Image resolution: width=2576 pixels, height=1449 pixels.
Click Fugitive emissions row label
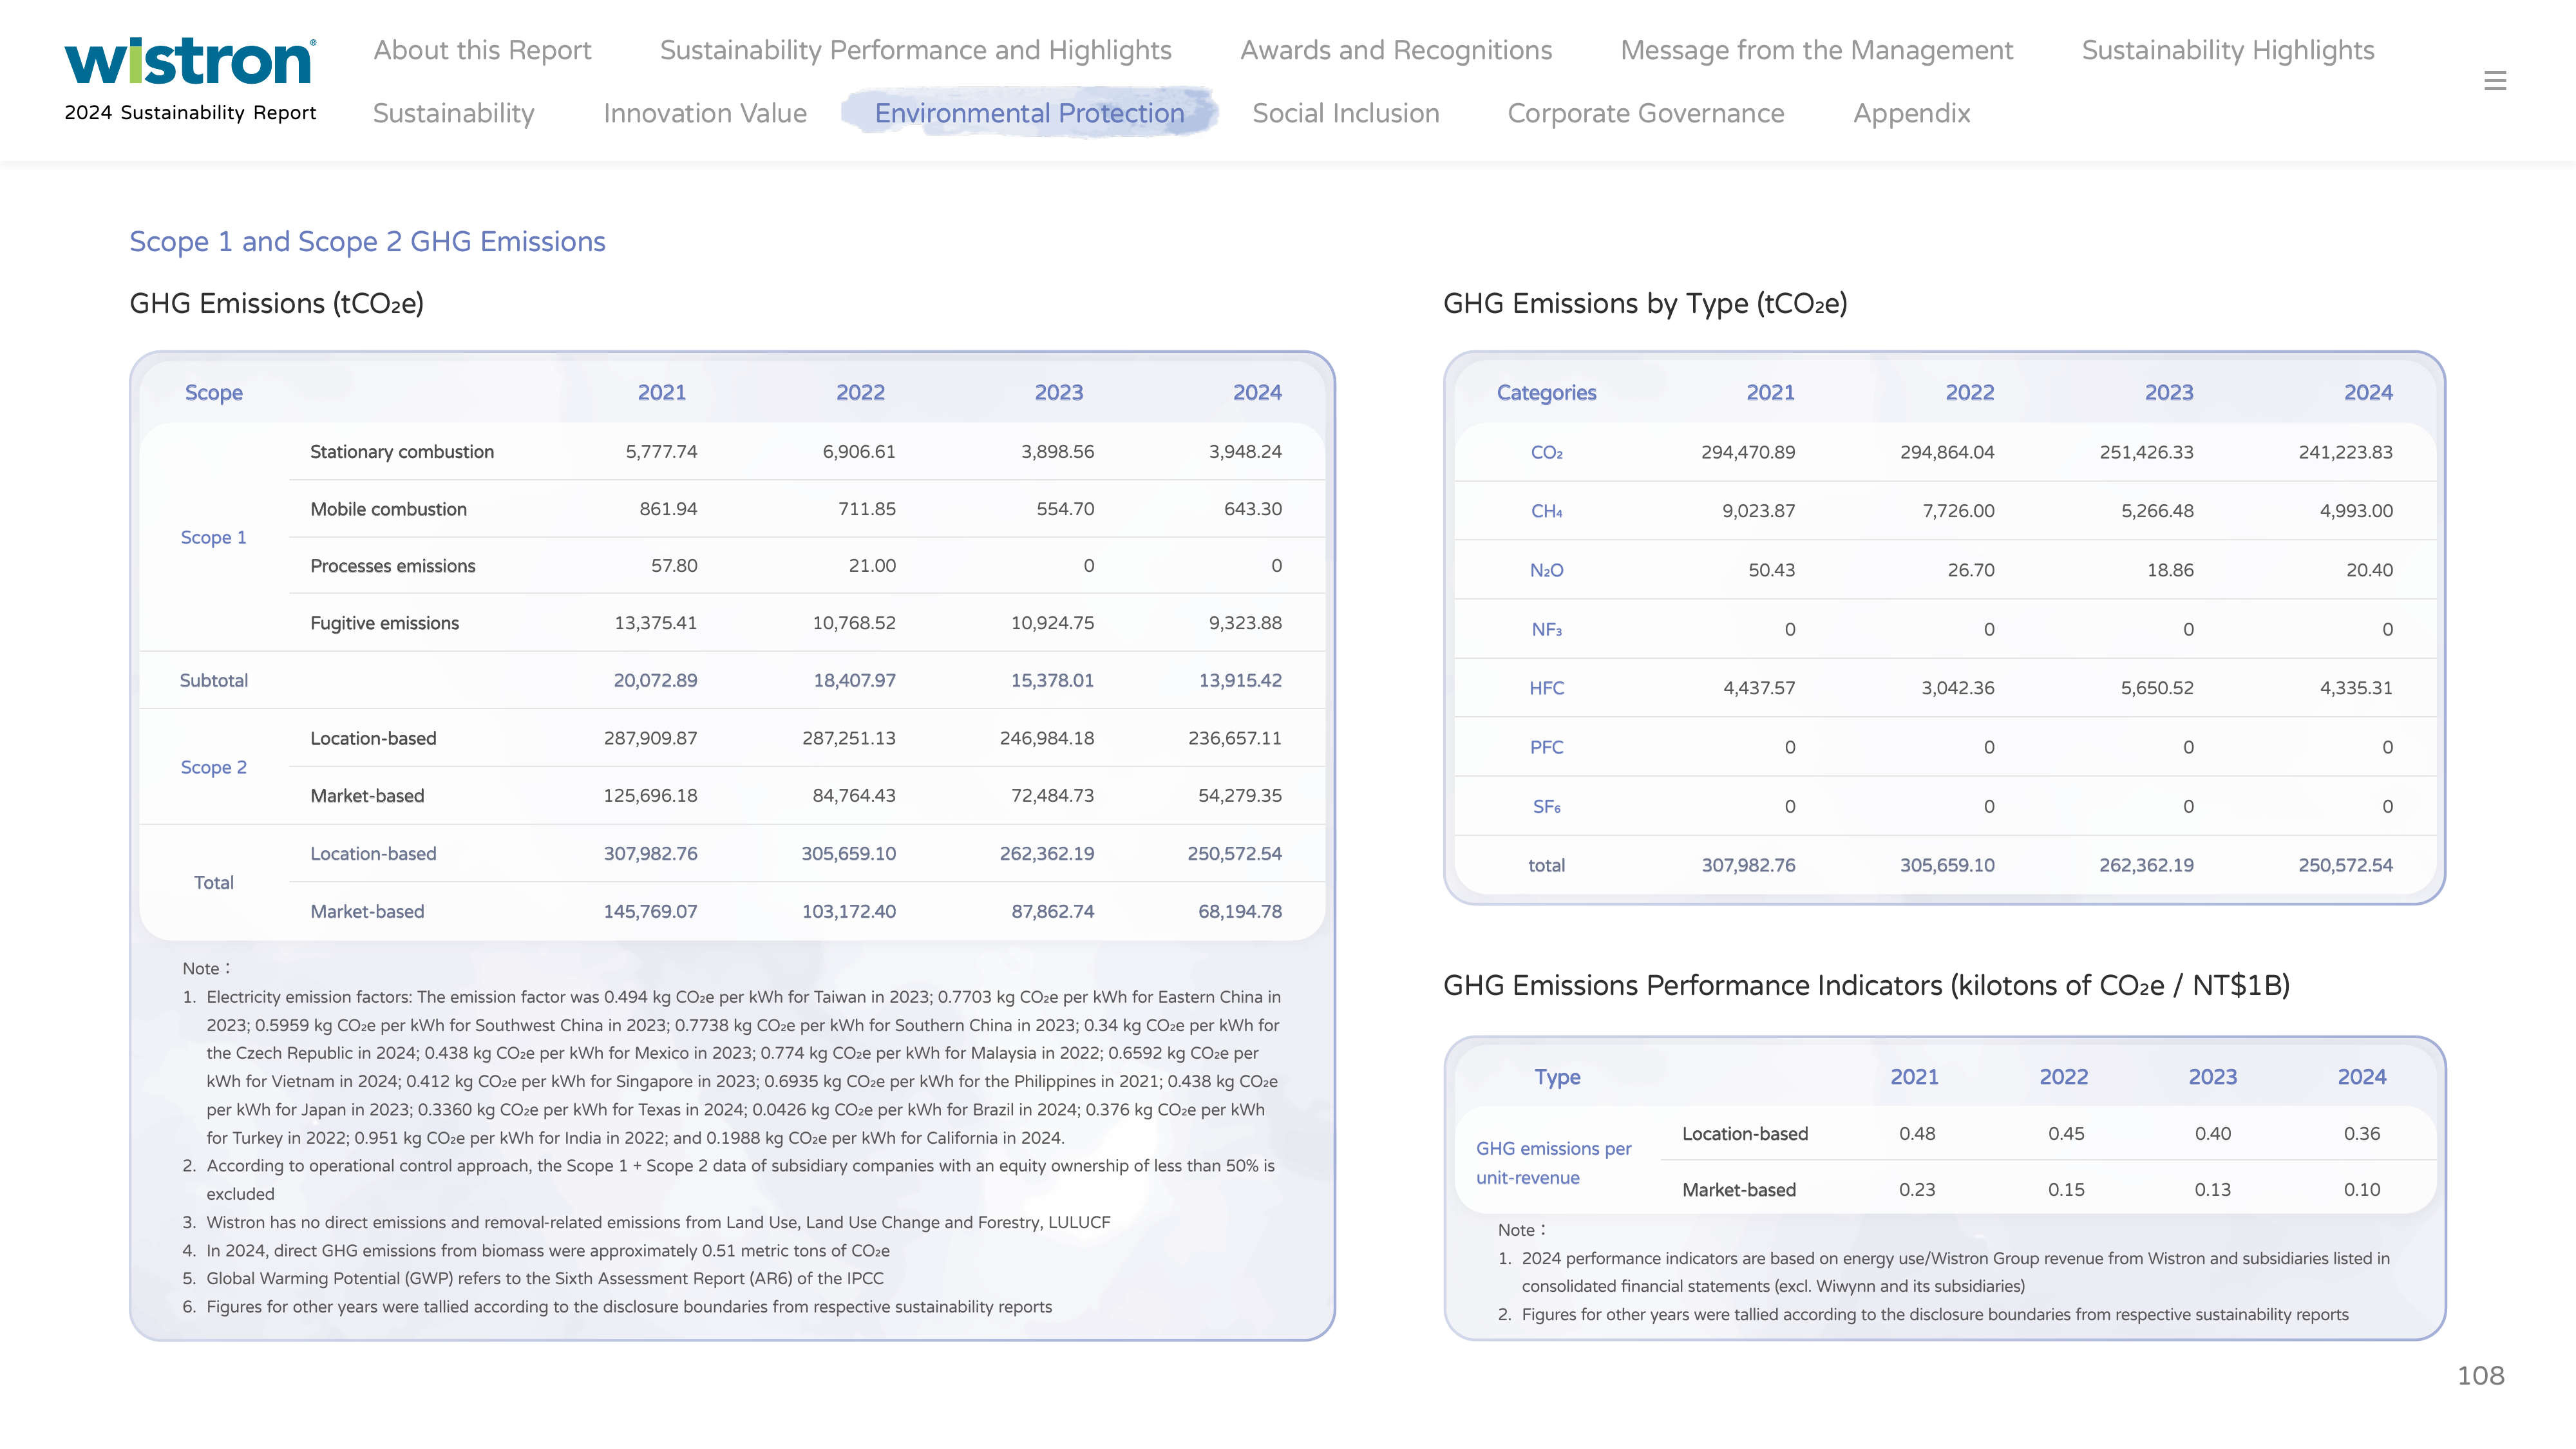pyautogui.click(x=384, y=623)
